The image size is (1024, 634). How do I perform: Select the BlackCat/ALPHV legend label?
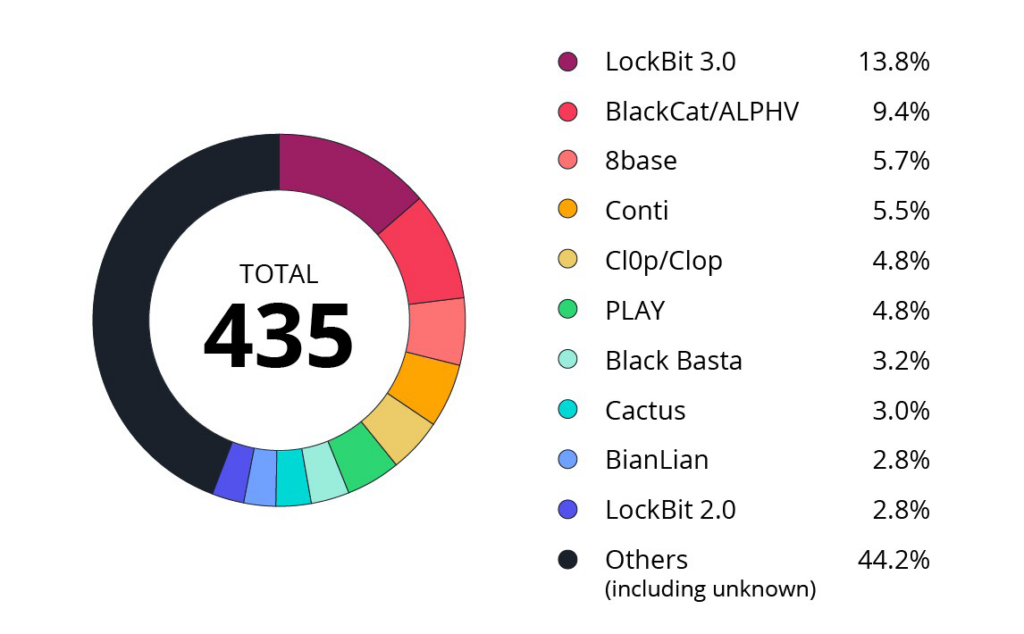coord(702,112)
